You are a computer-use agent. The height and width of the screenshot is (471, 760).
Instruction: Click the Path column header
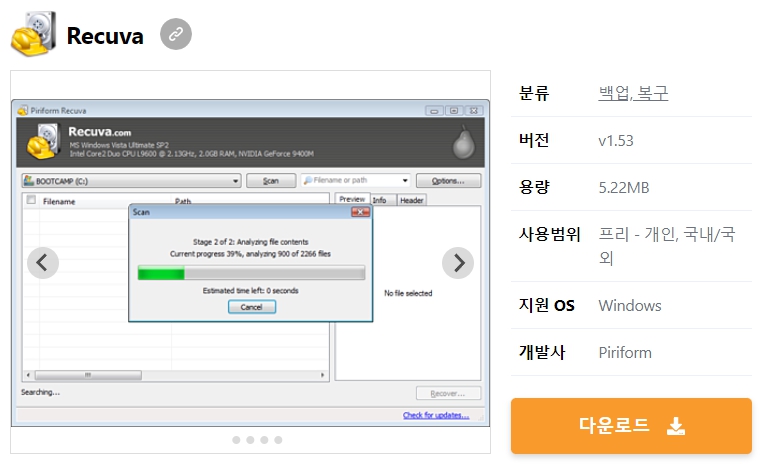pos(183,201)
